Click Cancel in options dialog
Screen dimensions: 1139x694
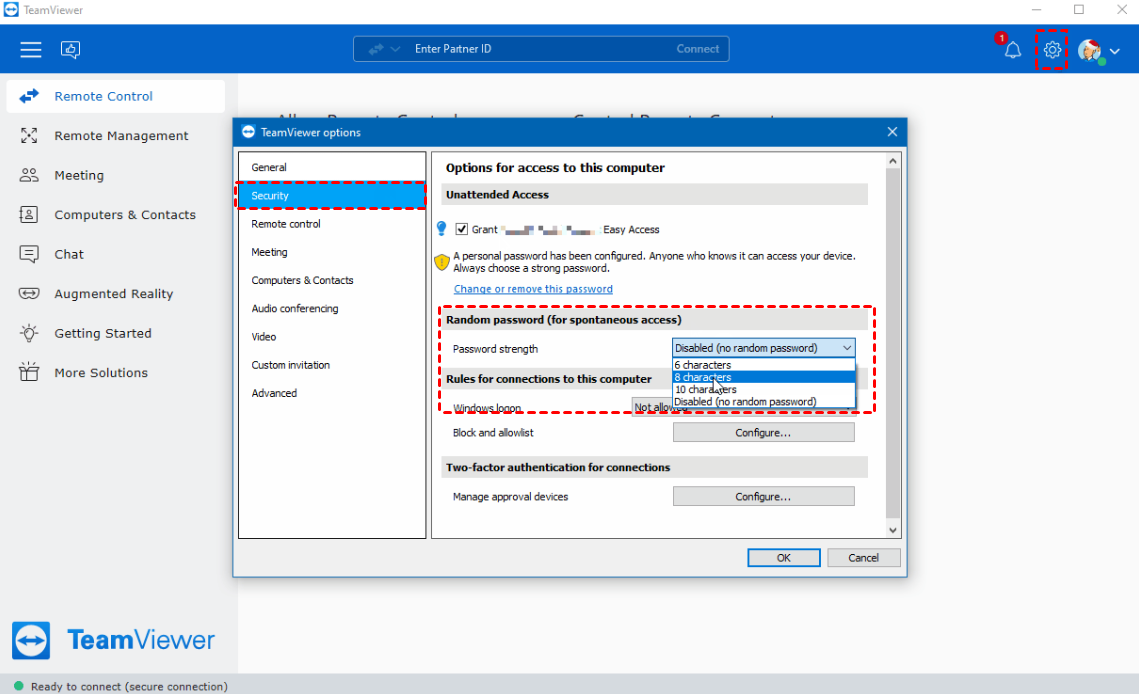(864, 557)
